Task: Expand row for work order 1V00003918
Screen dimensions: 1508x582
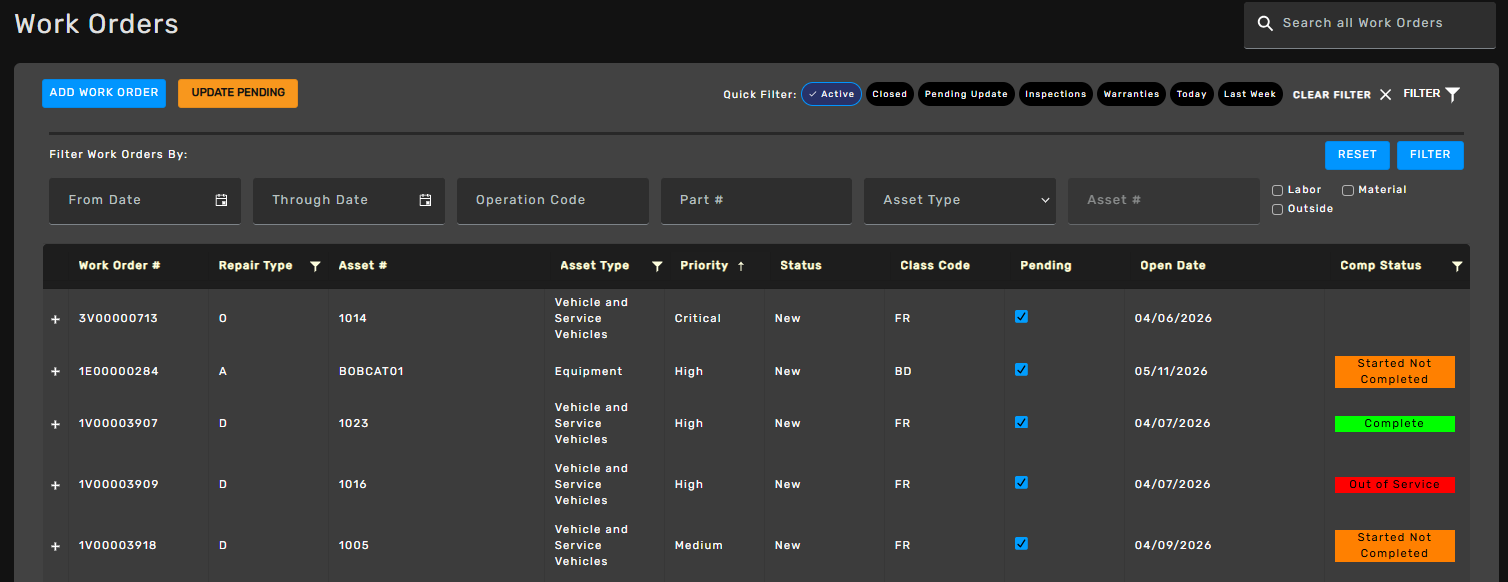Action: point(56,546)
